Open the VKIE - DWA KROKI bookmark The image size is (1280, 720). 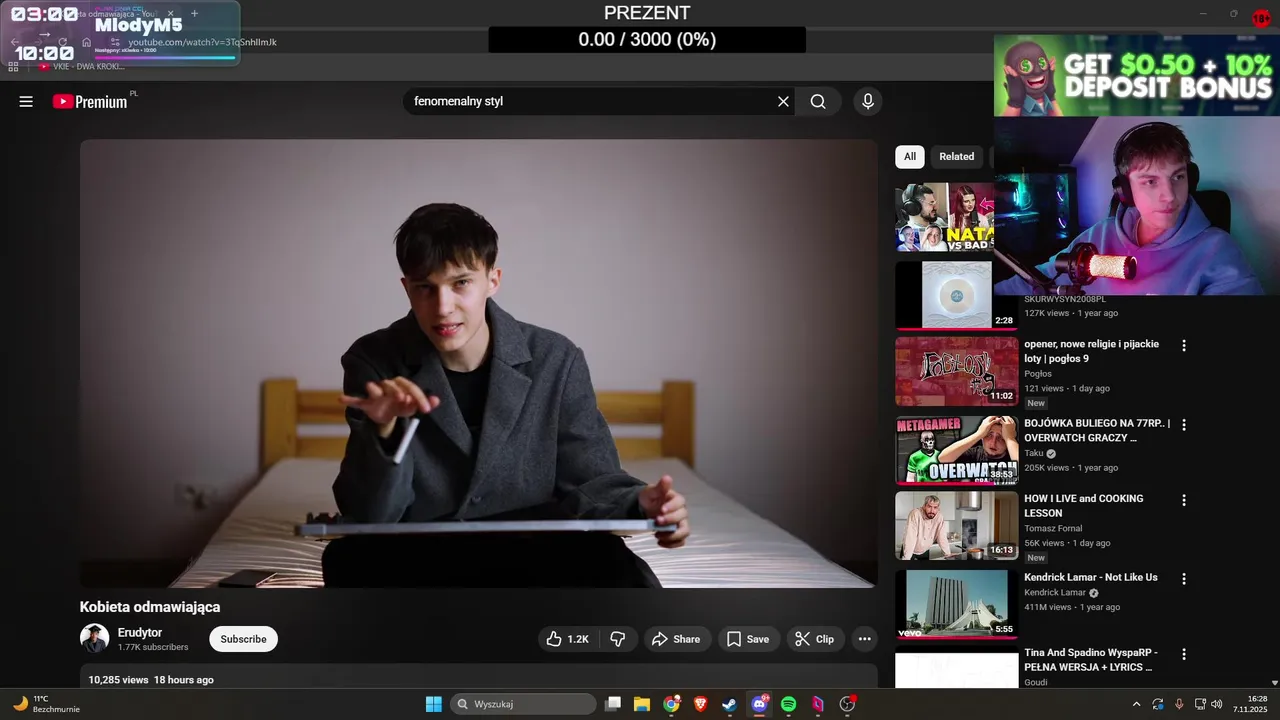point(82,66)
